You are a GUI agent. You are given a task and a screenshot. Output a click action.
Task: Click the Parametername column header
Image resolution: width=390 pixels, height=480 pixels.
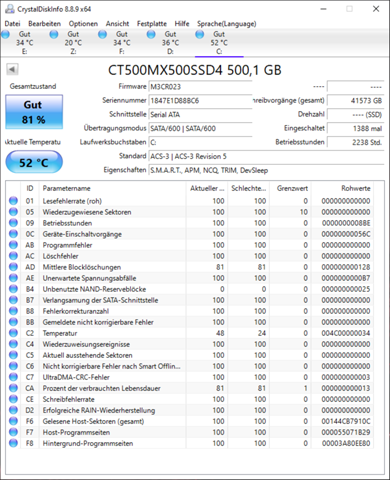coord(113,188)
